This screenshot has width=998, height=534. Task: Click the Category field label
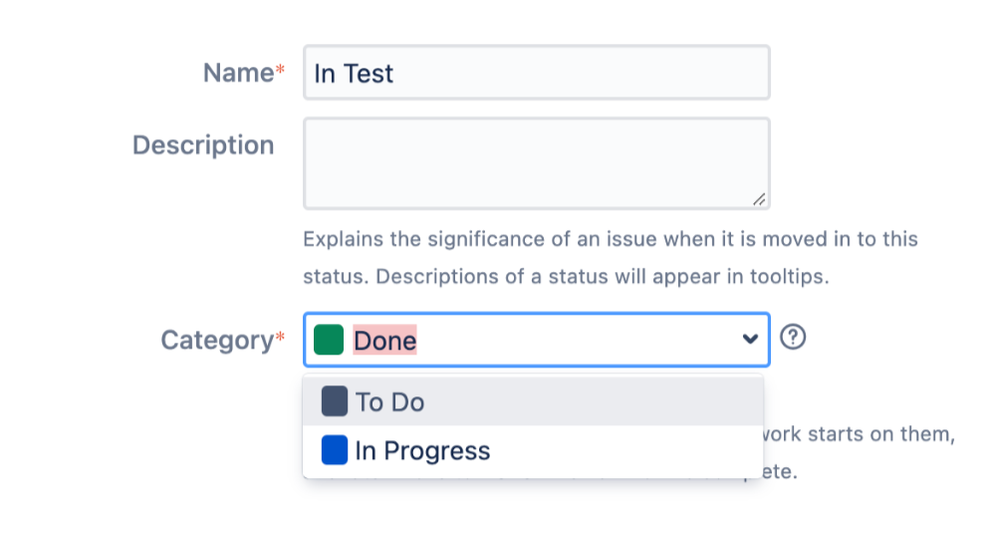click(217, 340)
